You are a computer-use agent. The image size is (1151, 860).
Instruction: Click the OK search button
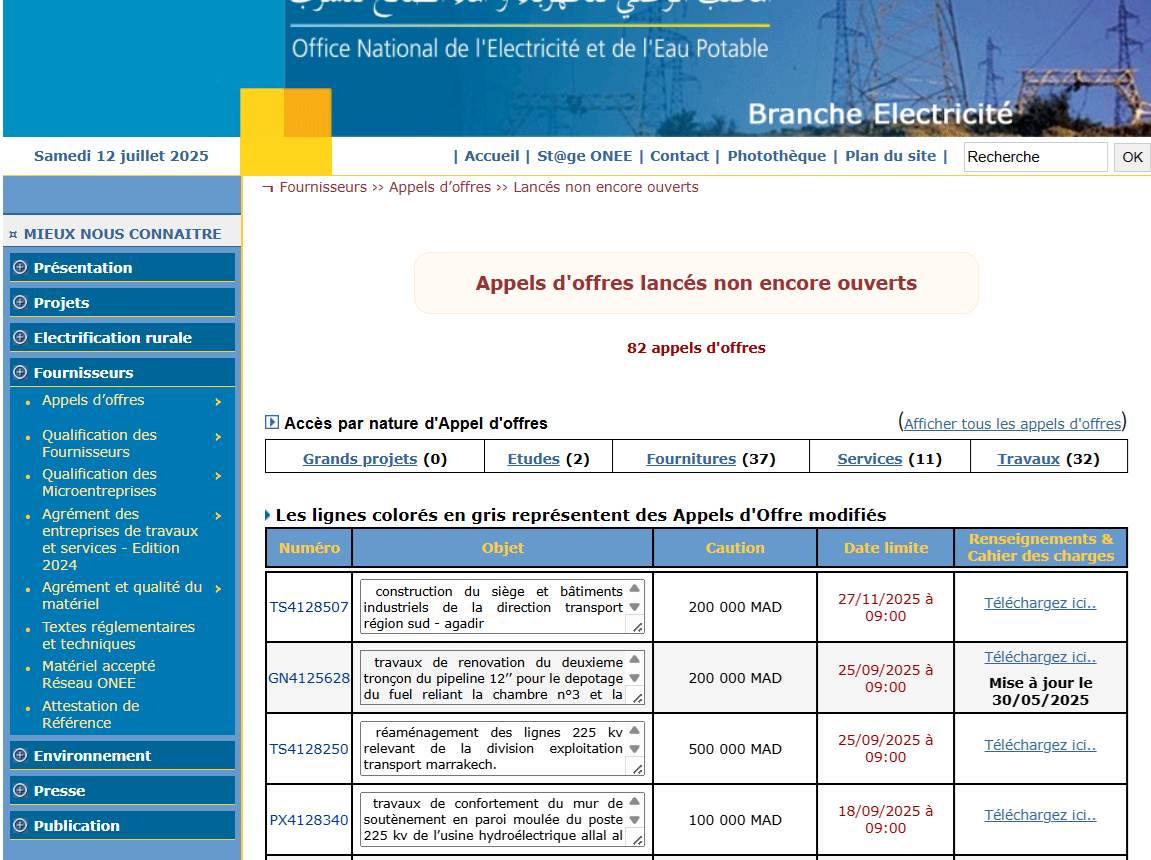[x=1132, y=157]
